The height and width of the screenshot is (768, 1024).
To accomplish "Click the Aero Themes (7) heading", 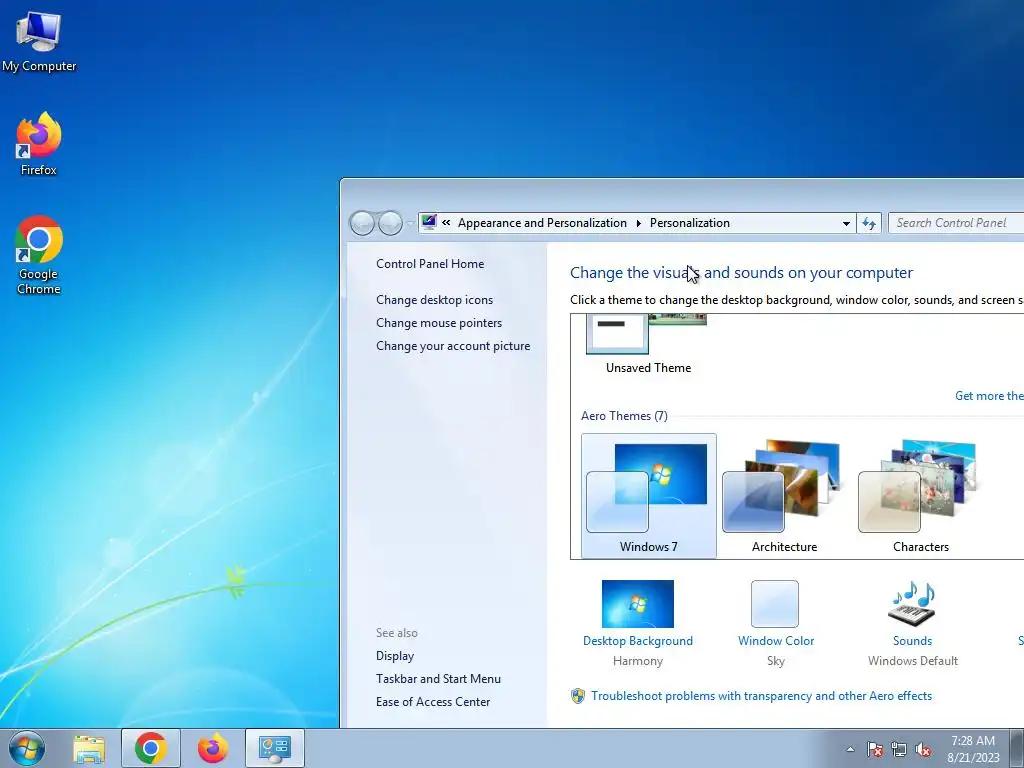I will 624,416.
